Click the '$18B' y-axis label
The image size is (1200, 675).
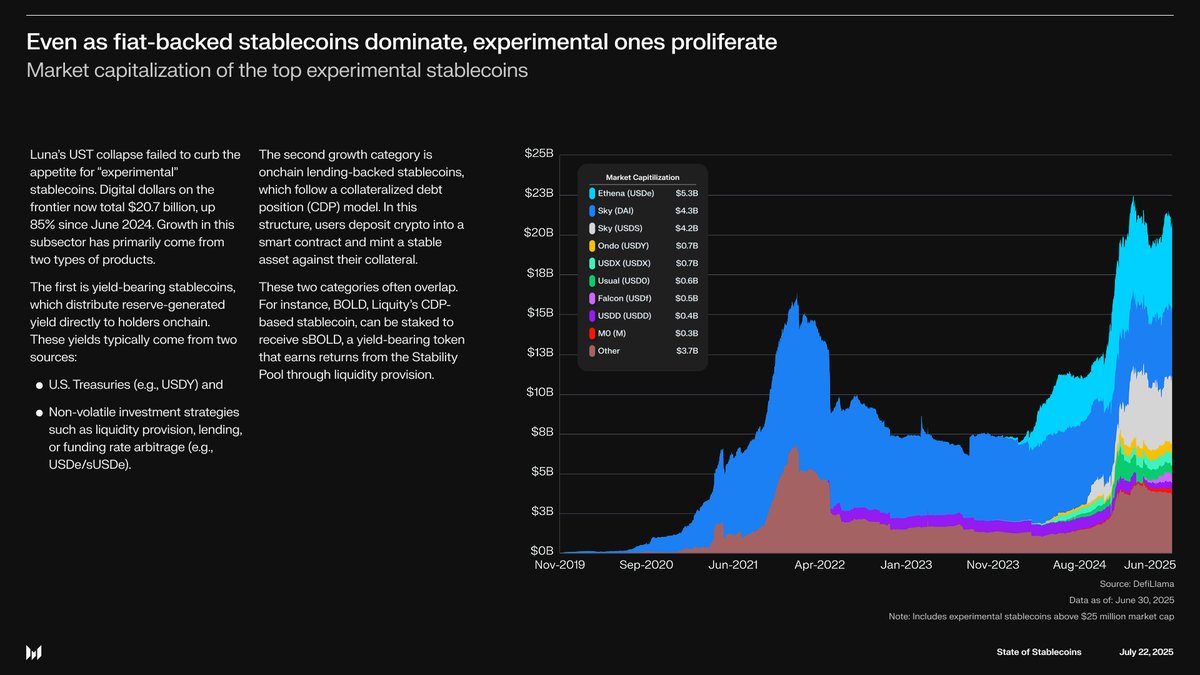[538, 272]
